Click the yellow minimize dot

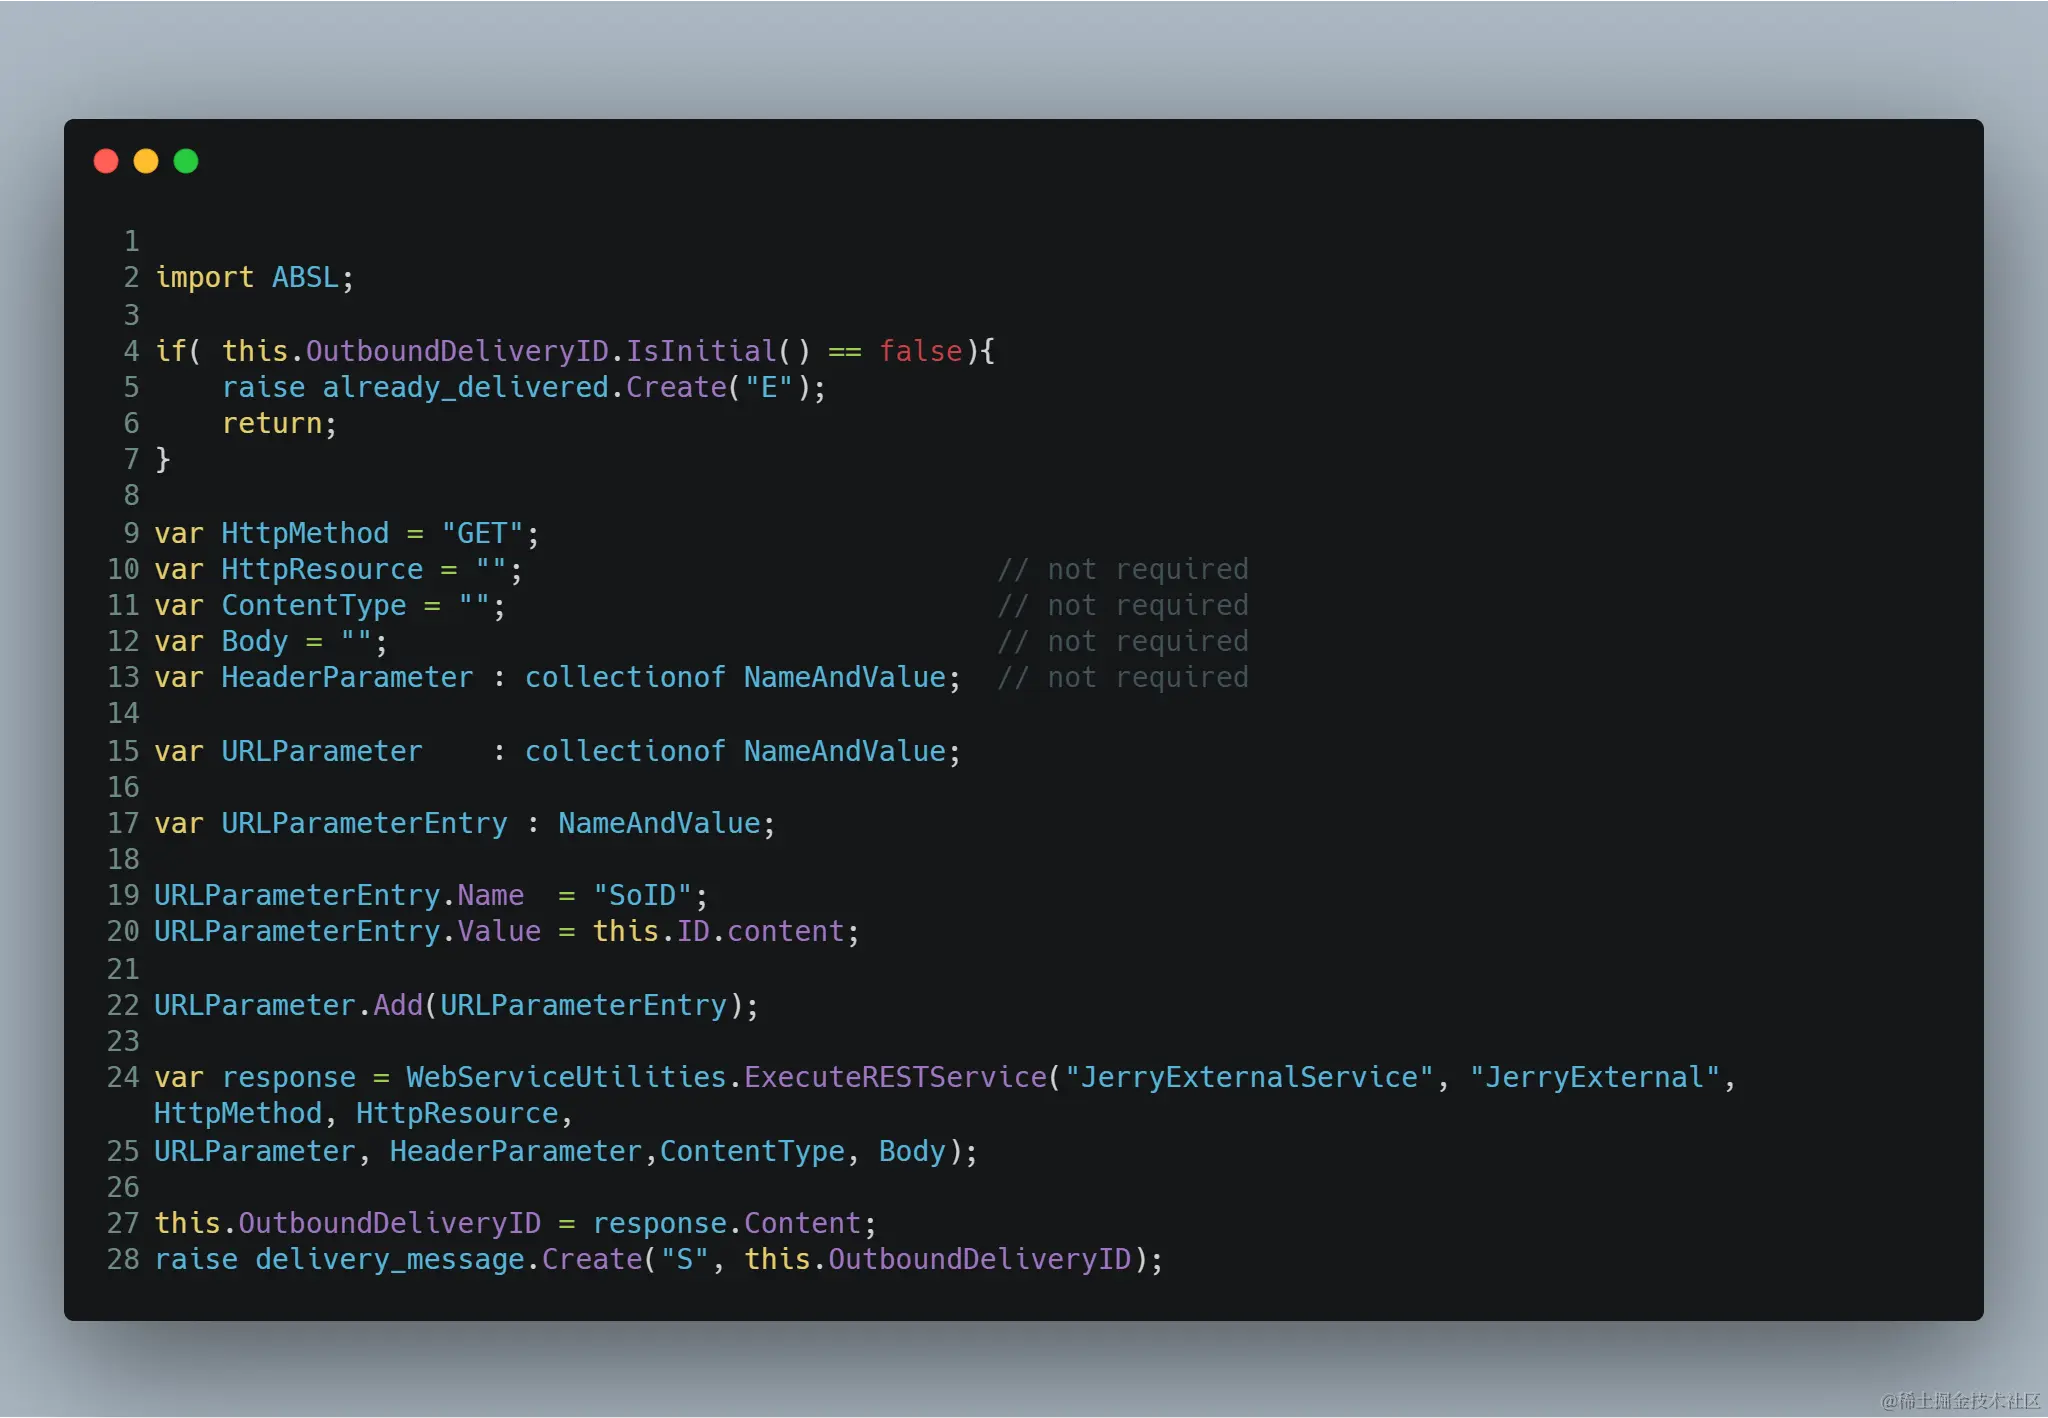(x=146, y=161)
